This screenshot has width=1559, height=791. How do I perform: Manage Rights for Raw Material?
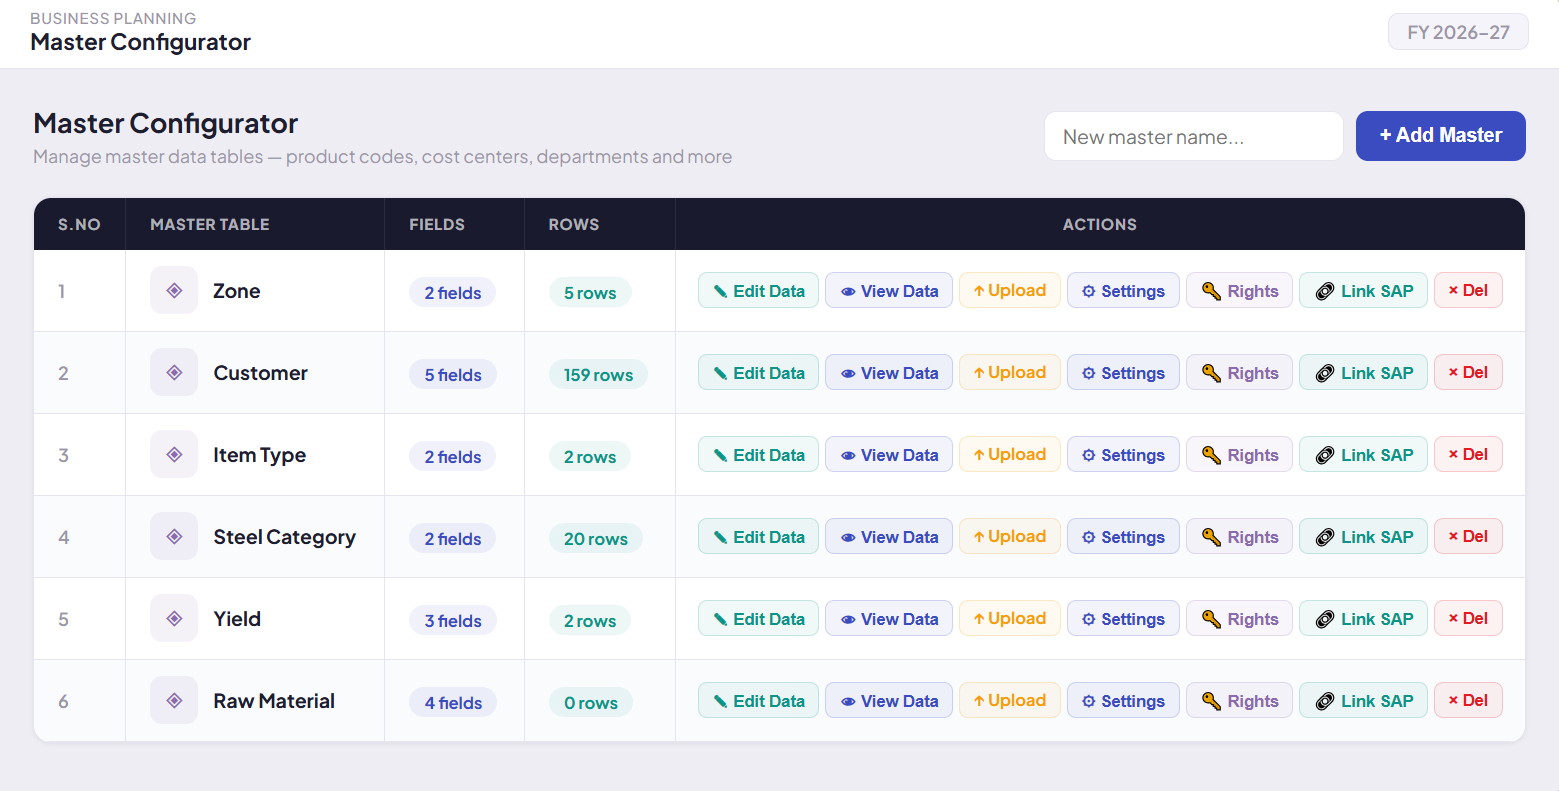pos(1239,701)
